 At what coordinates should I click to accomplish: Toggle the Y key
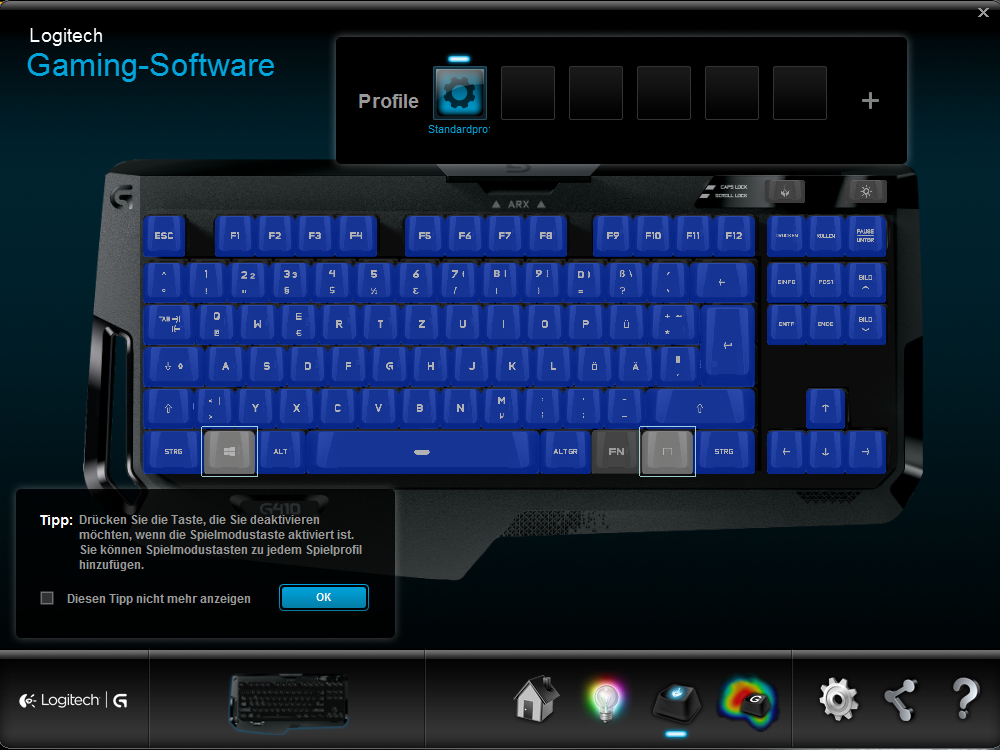(x=255, y=408)
